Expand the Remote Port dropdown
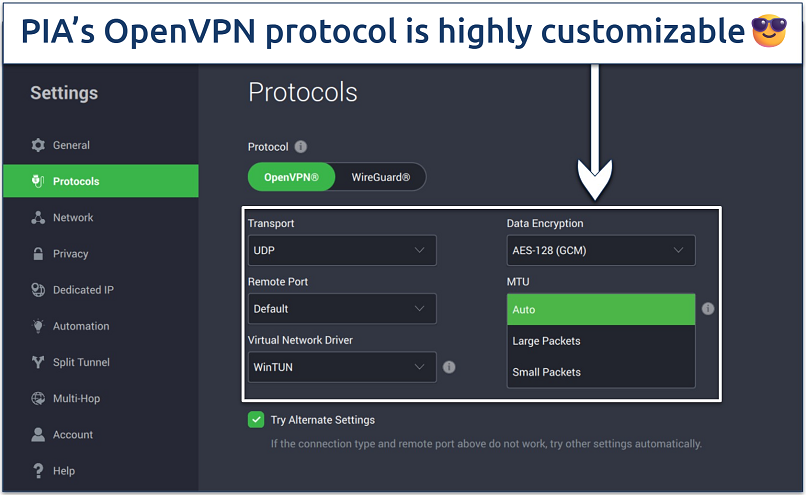The height and width of the screenshot is (495, 806). tap(342, 309)
